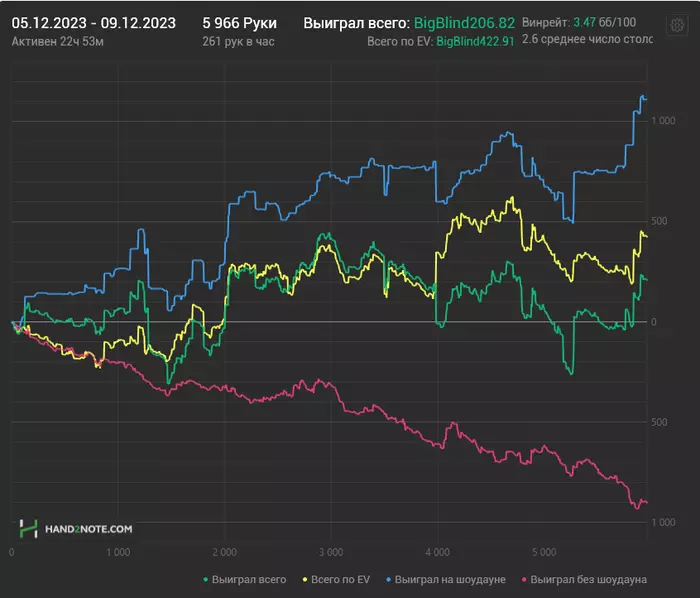The image size is (700, 598).
Task: Click the '5 966 Руки' hands count
Action: [239, 22]
